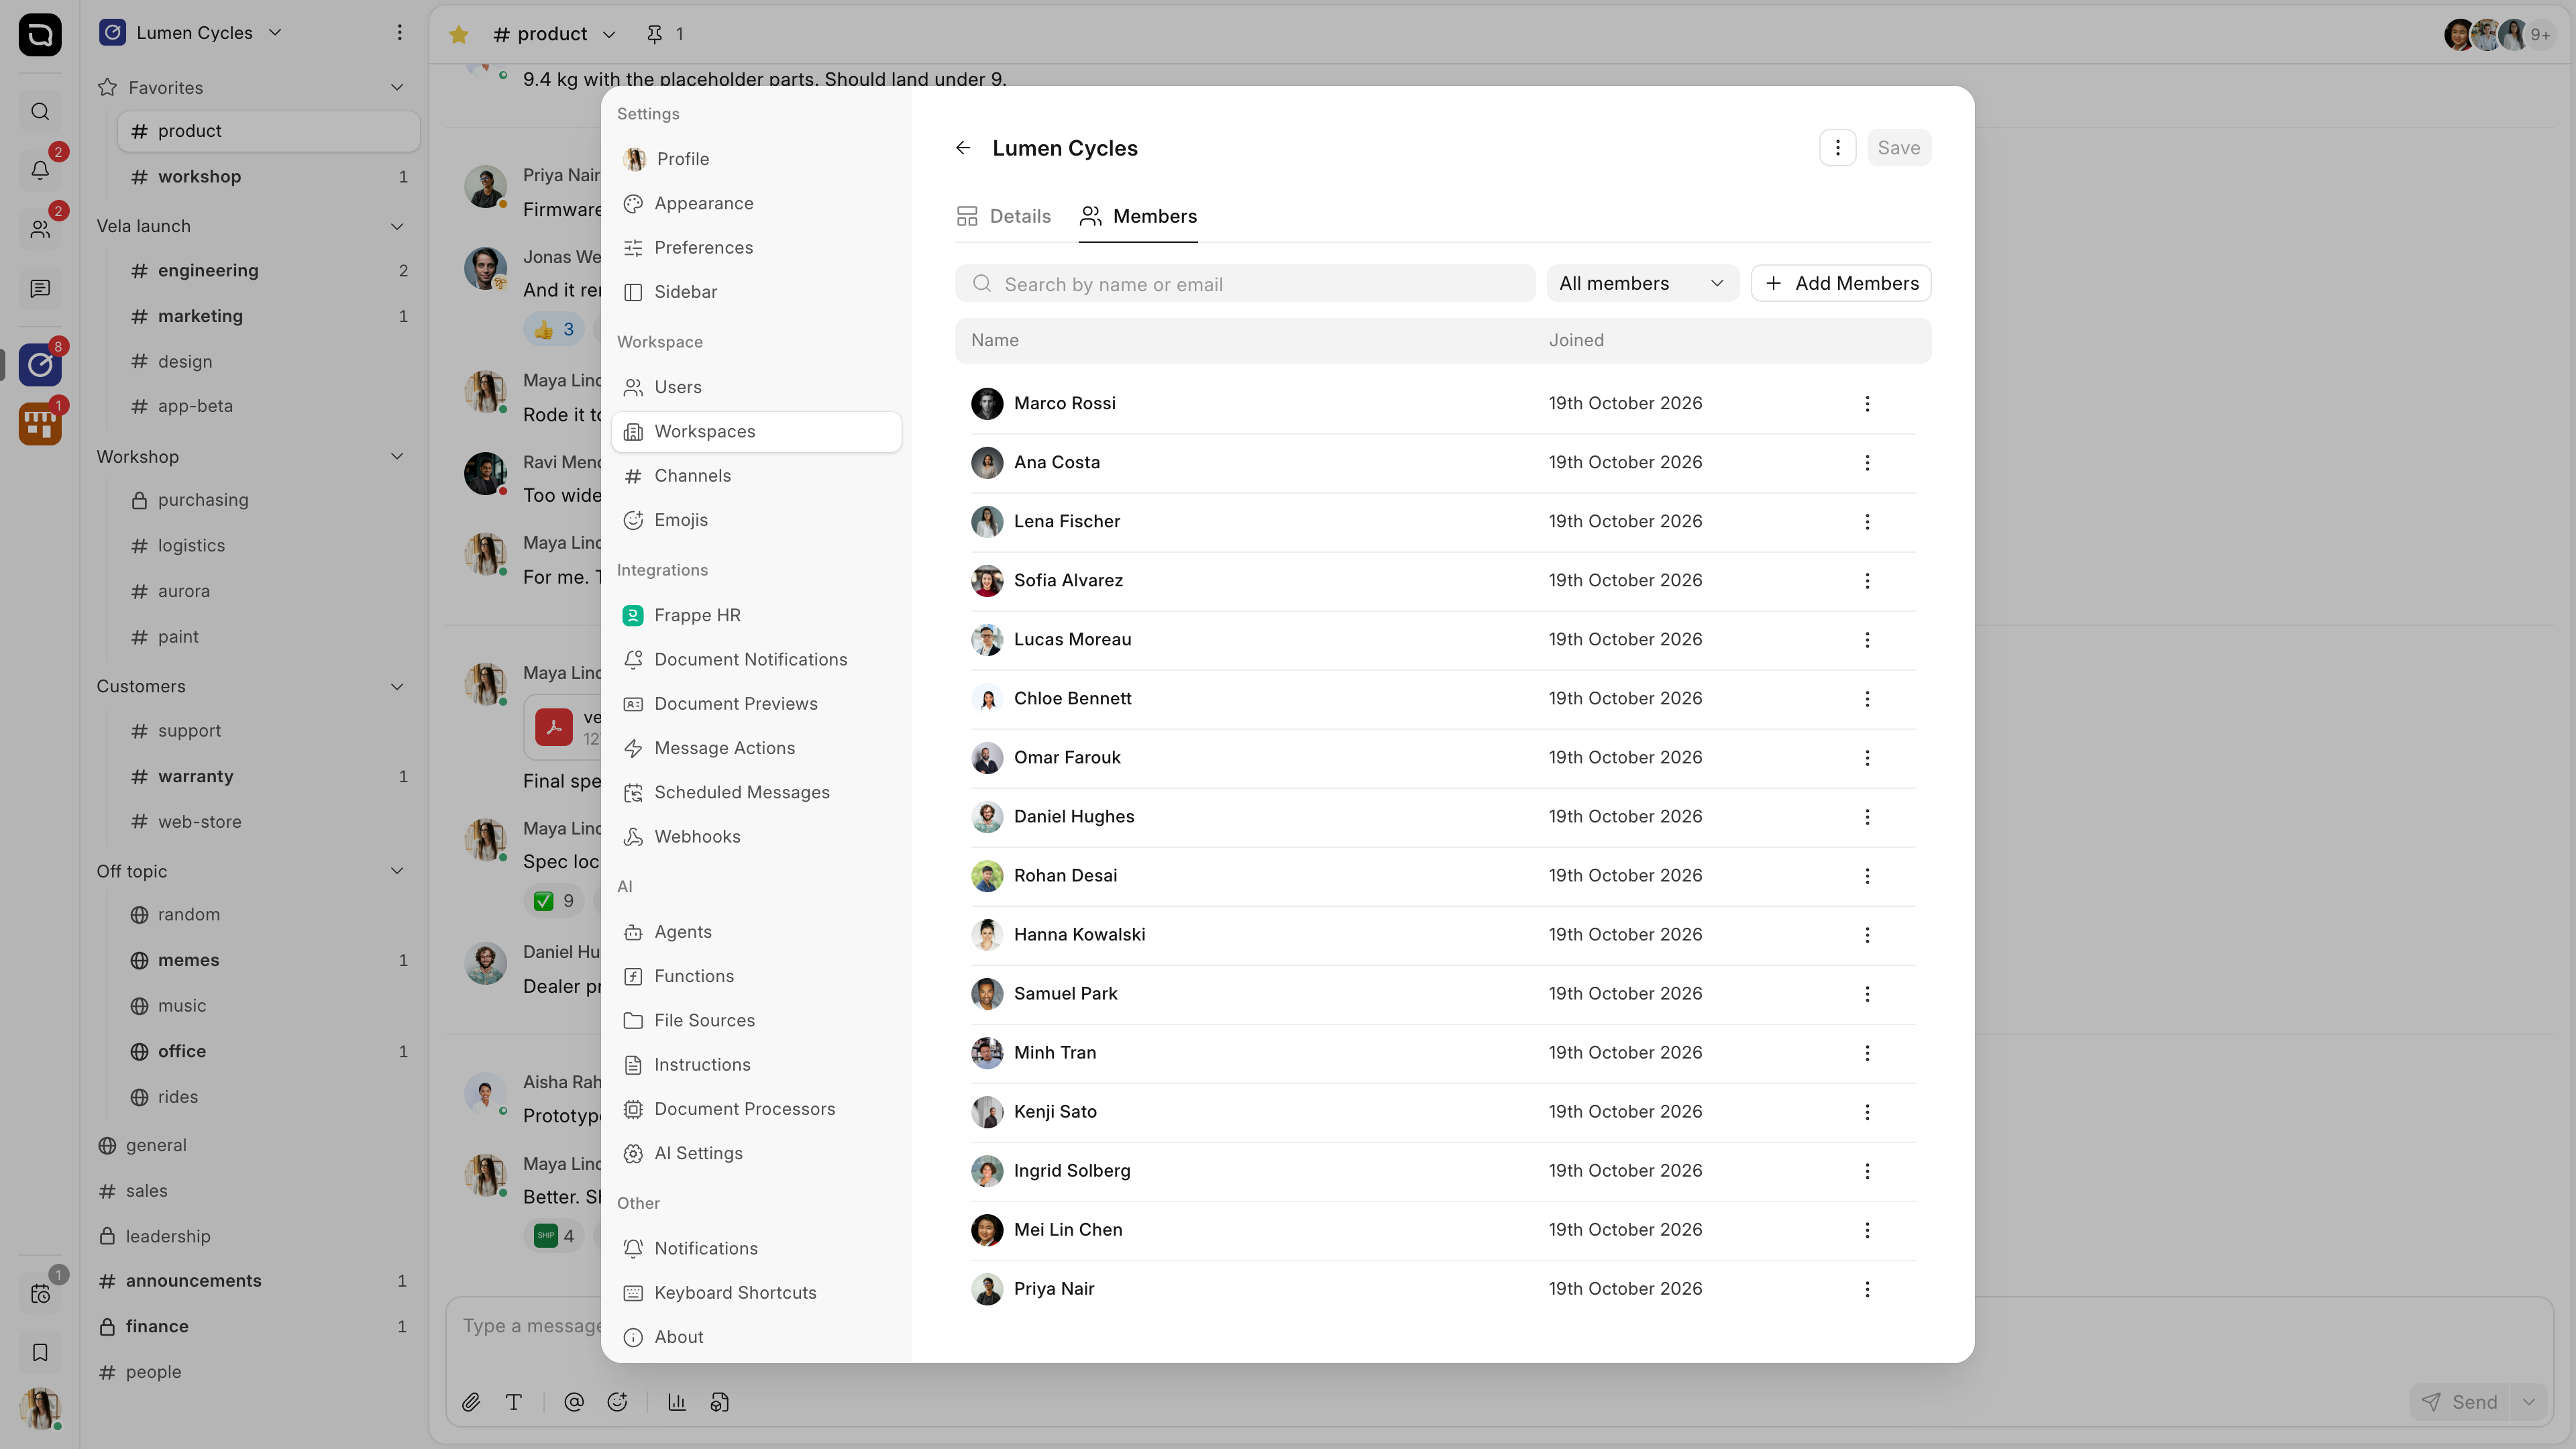Open AI Settings in the settings menu
The width and height of the screenshot is (2576, 1449).
tap(756, 1154)
